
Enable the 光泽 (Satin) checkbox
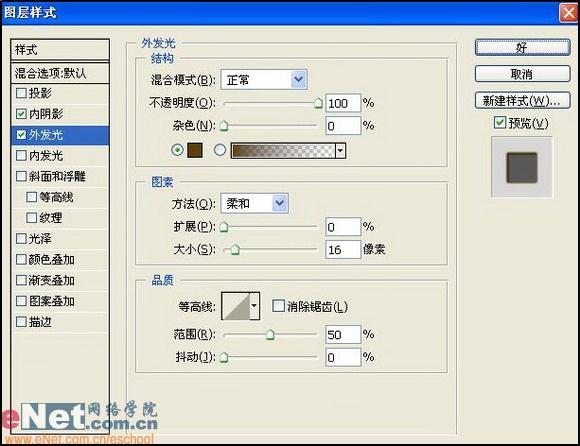(21, 239)
